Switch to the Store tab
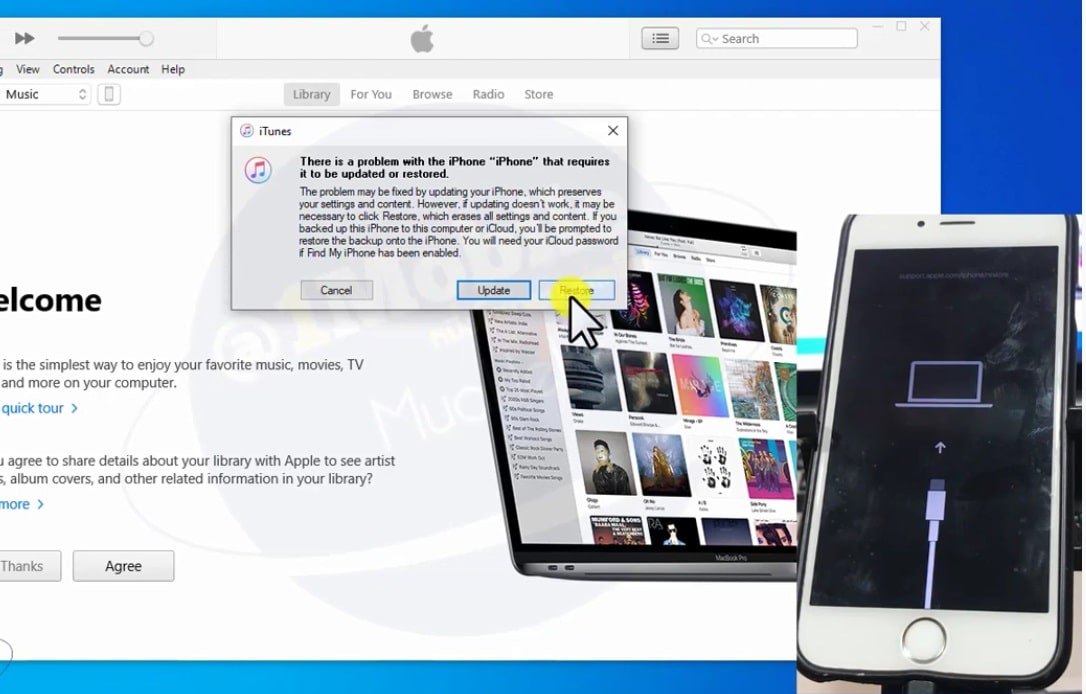The image size is (1086, 694). [538, 94]
